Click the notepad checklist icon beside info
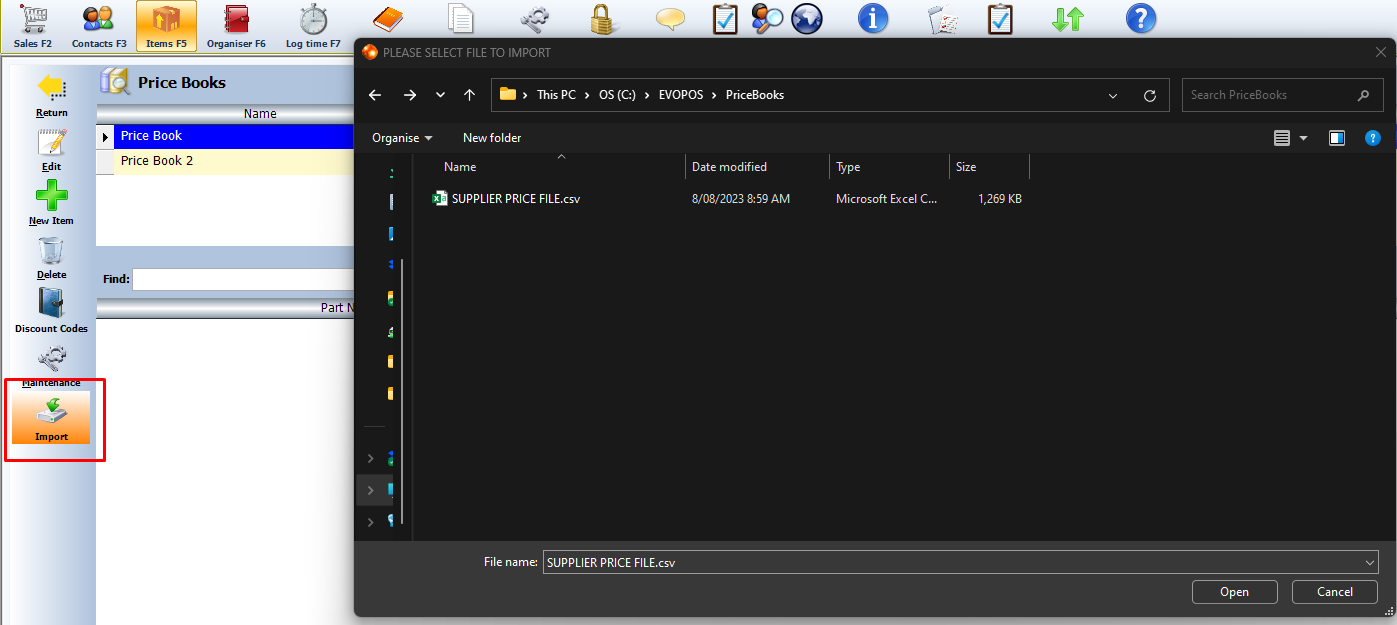Image resolution: width=1397 pixels, height=625 pixels. pos(943,18)
